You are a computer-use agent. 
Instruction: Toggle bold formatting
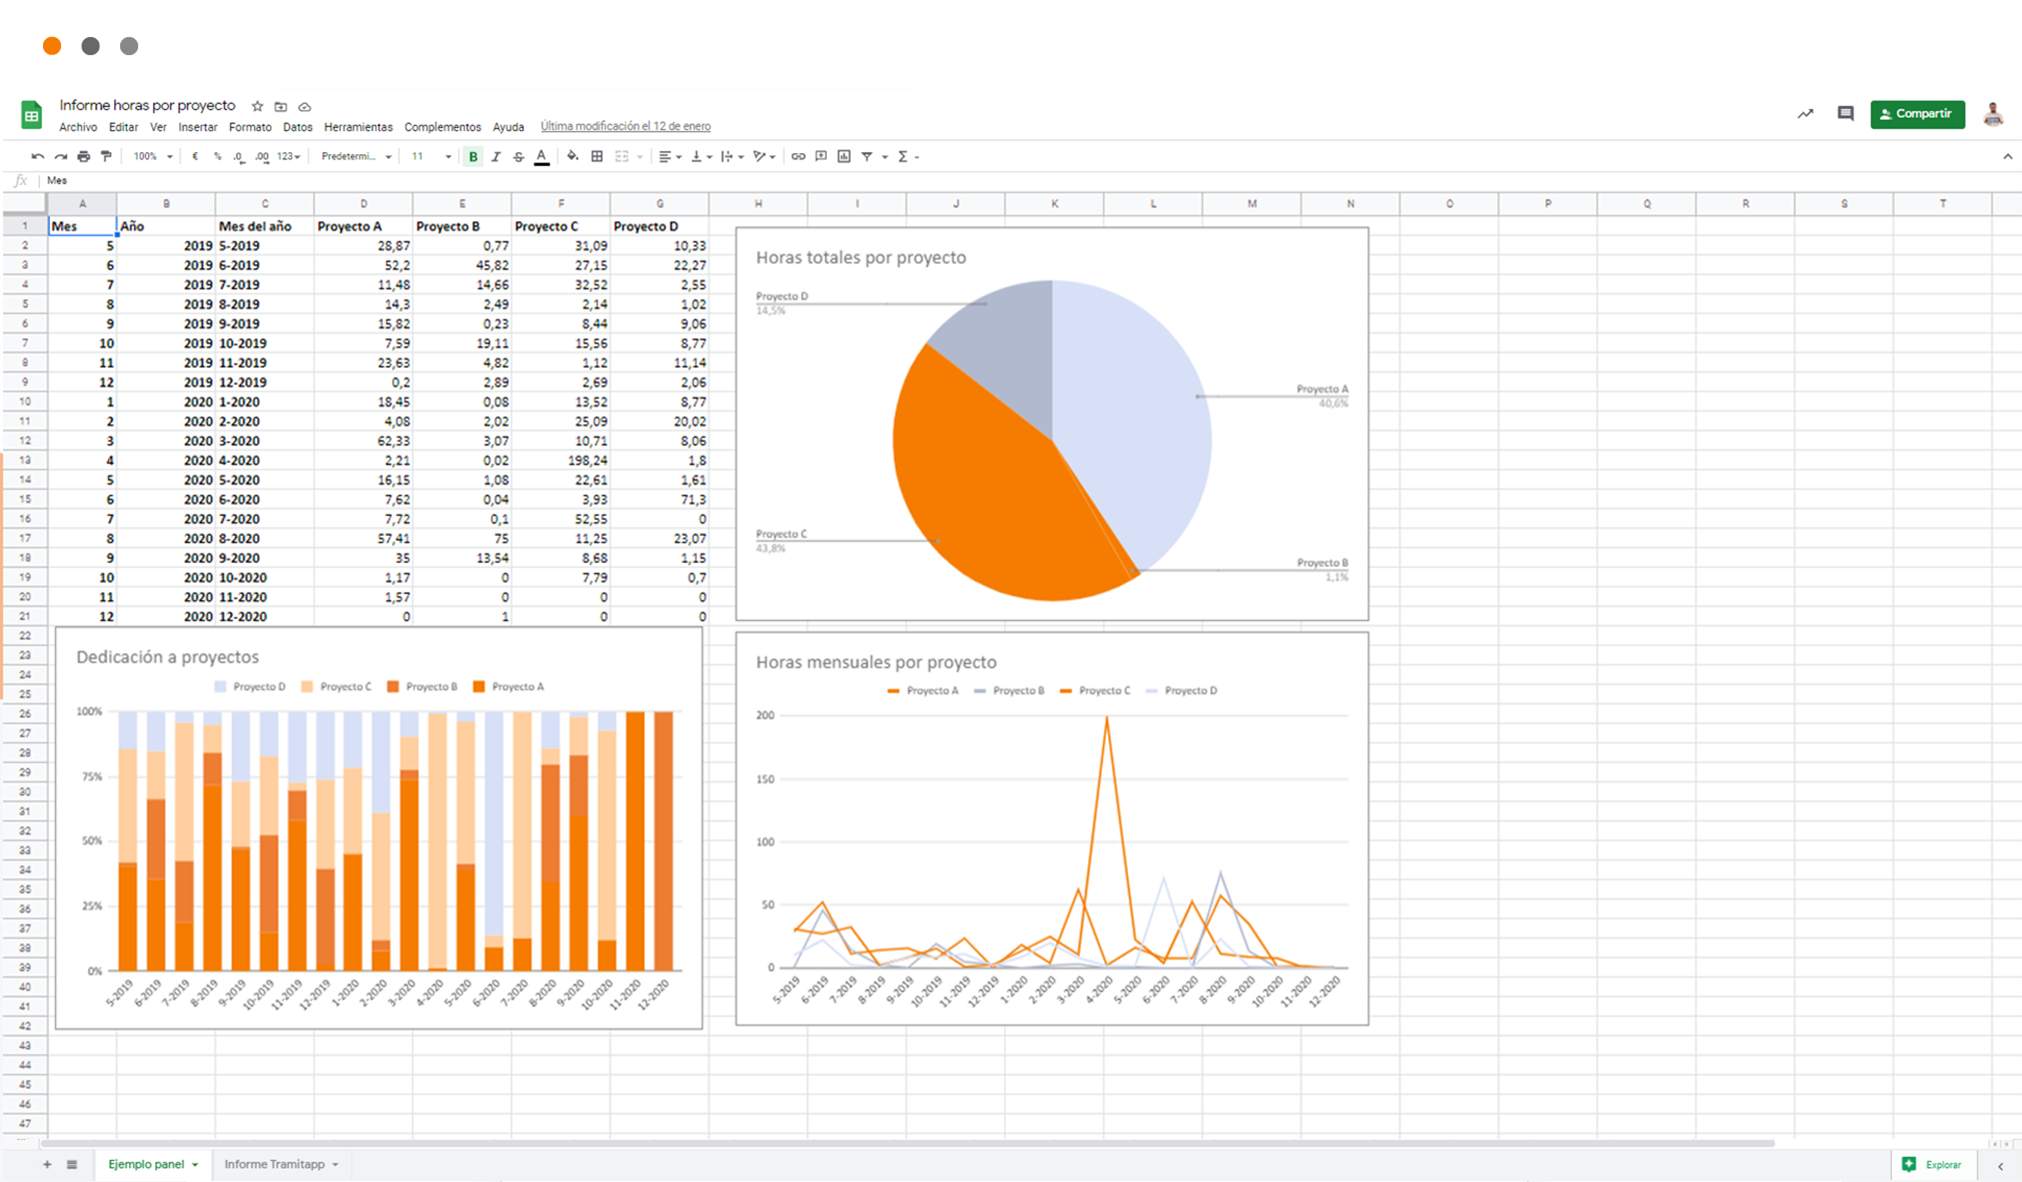tap(473, 157)
